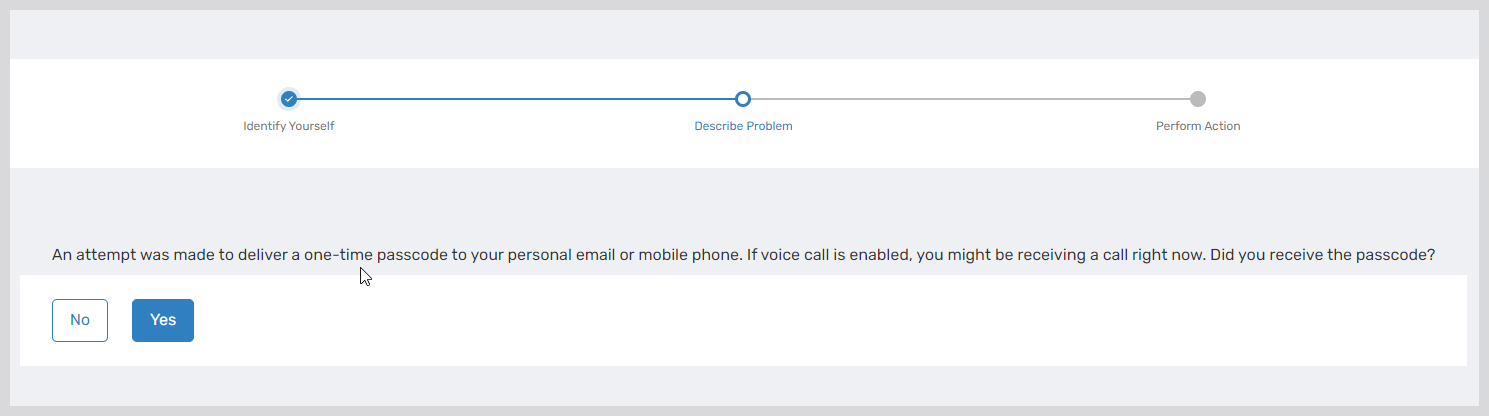
Task: Click the blue completed progress line
Action: [x=515, y=99]
